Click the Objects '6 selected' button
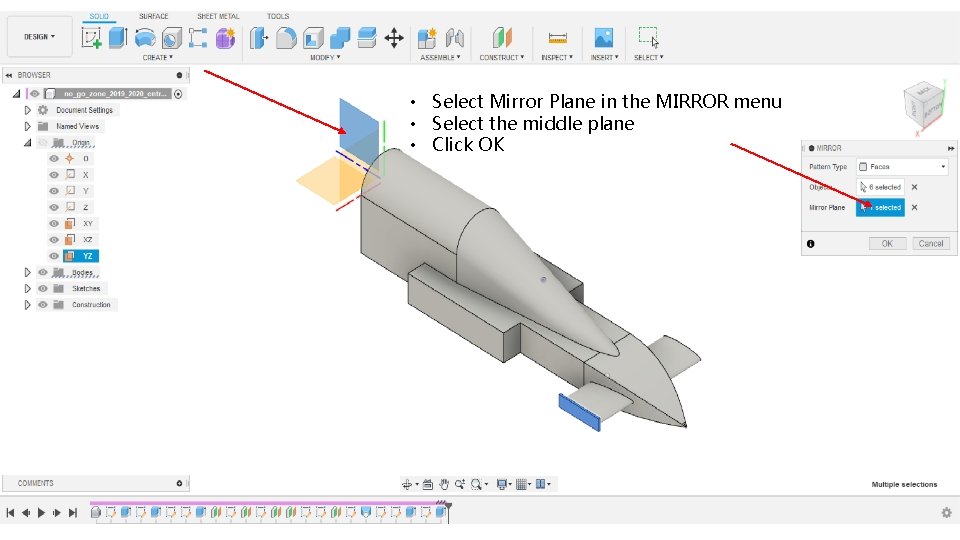 pos(880,187)
